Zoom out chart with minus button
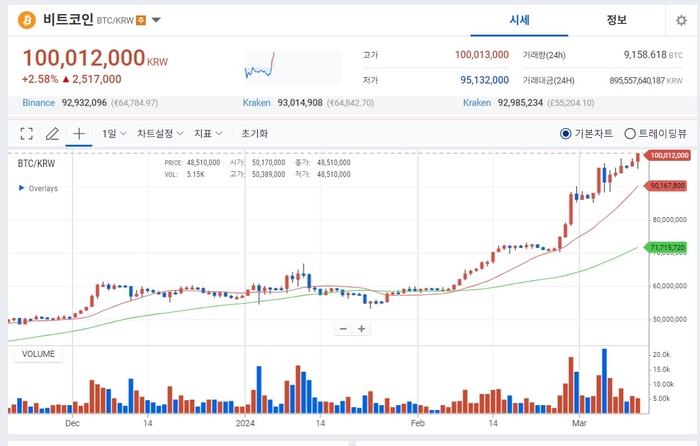This screenshot has height=446, width=700. pos(343,329)
